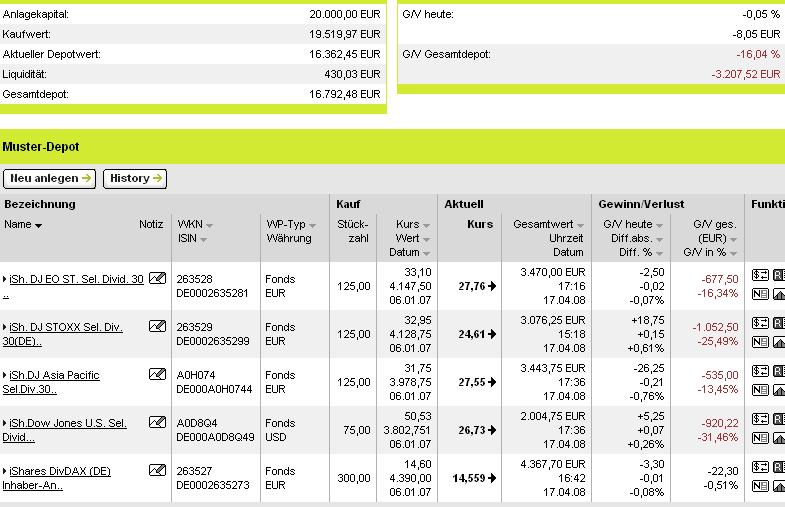The image size is (785, 507).
Task: Click trend arrow next to Kurs 26,73
Action: [492, 430]
